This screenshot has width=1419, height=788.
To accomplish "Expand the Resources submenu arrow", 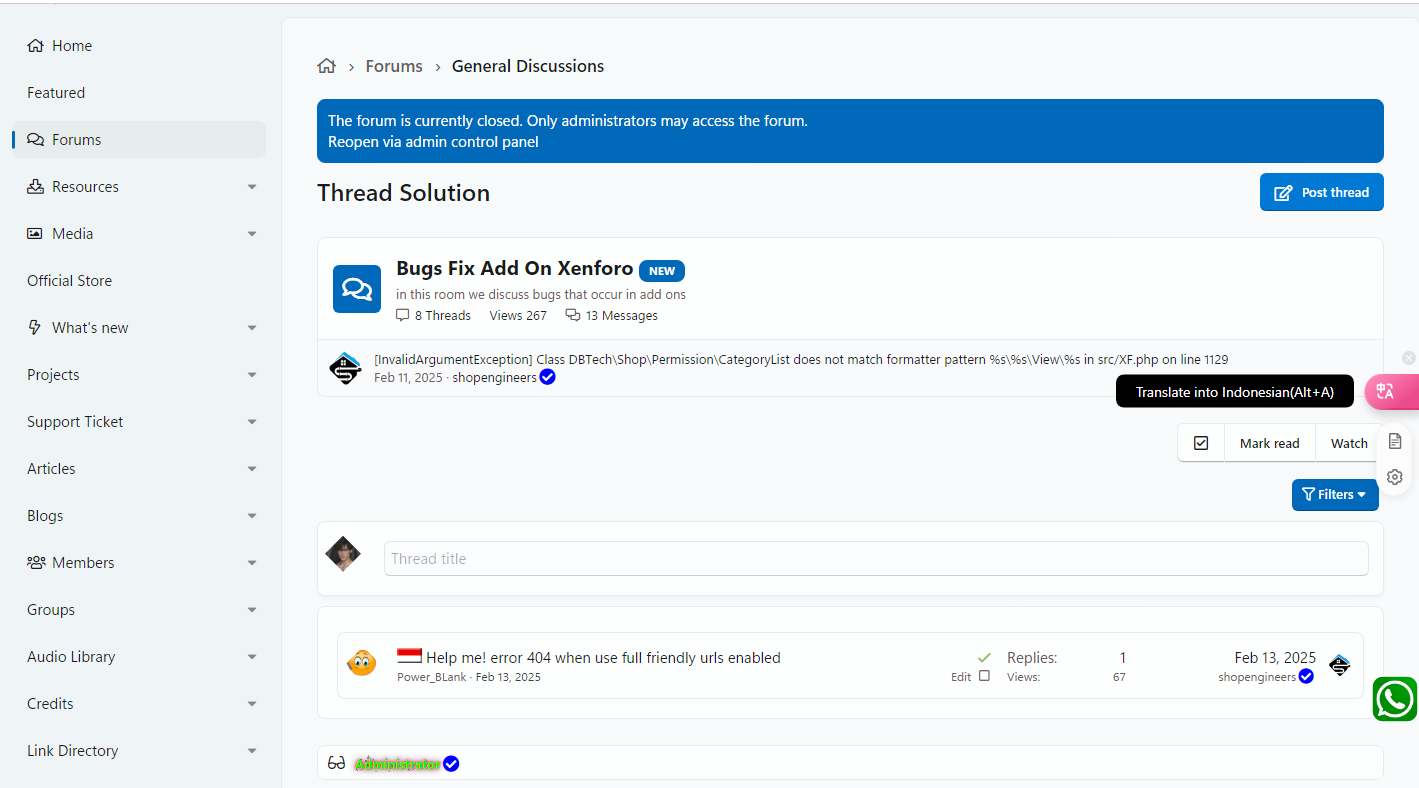I will [252, 187].
